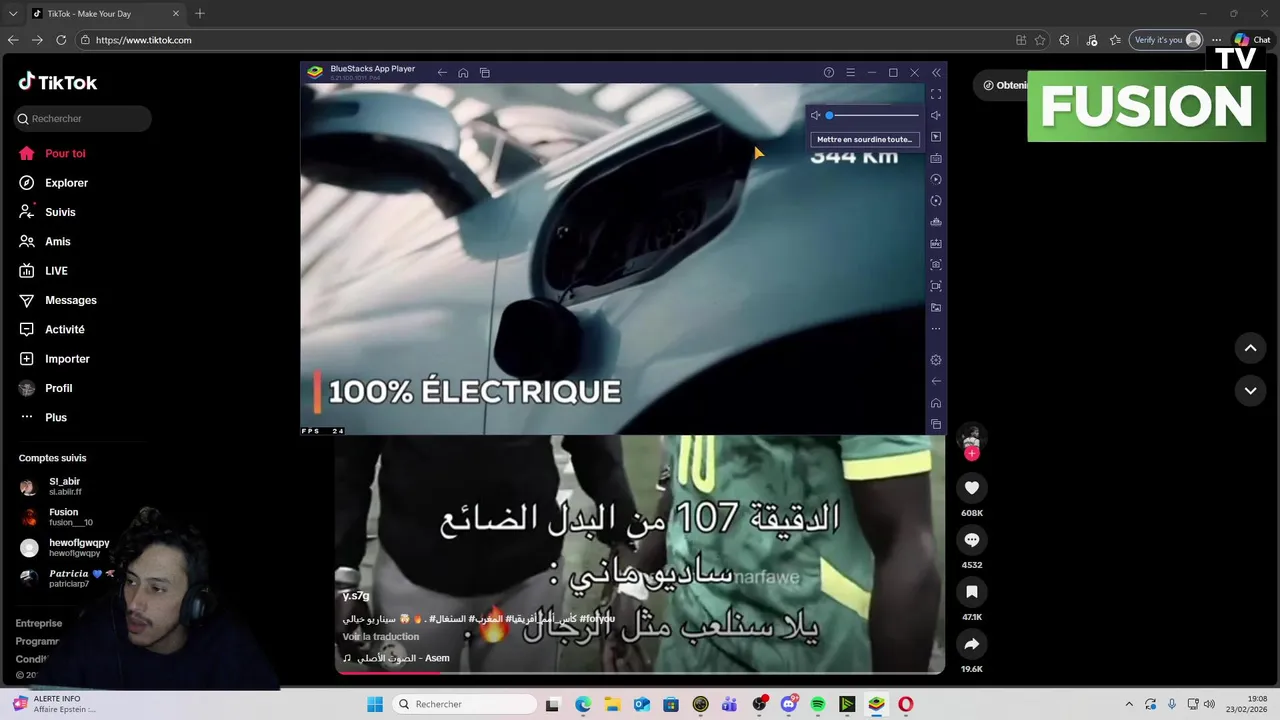The width and height of the screenshot is (1280, 720).
Task: Open Discord from taskbar
Action: 789,704
